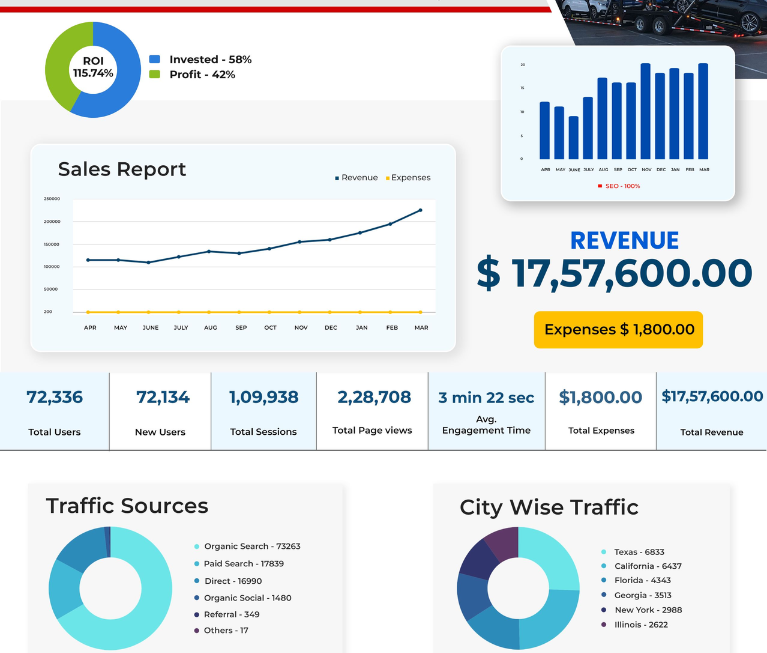Open the Total Users 72,336 tile
Screen dimensions: 767x653
54,411
